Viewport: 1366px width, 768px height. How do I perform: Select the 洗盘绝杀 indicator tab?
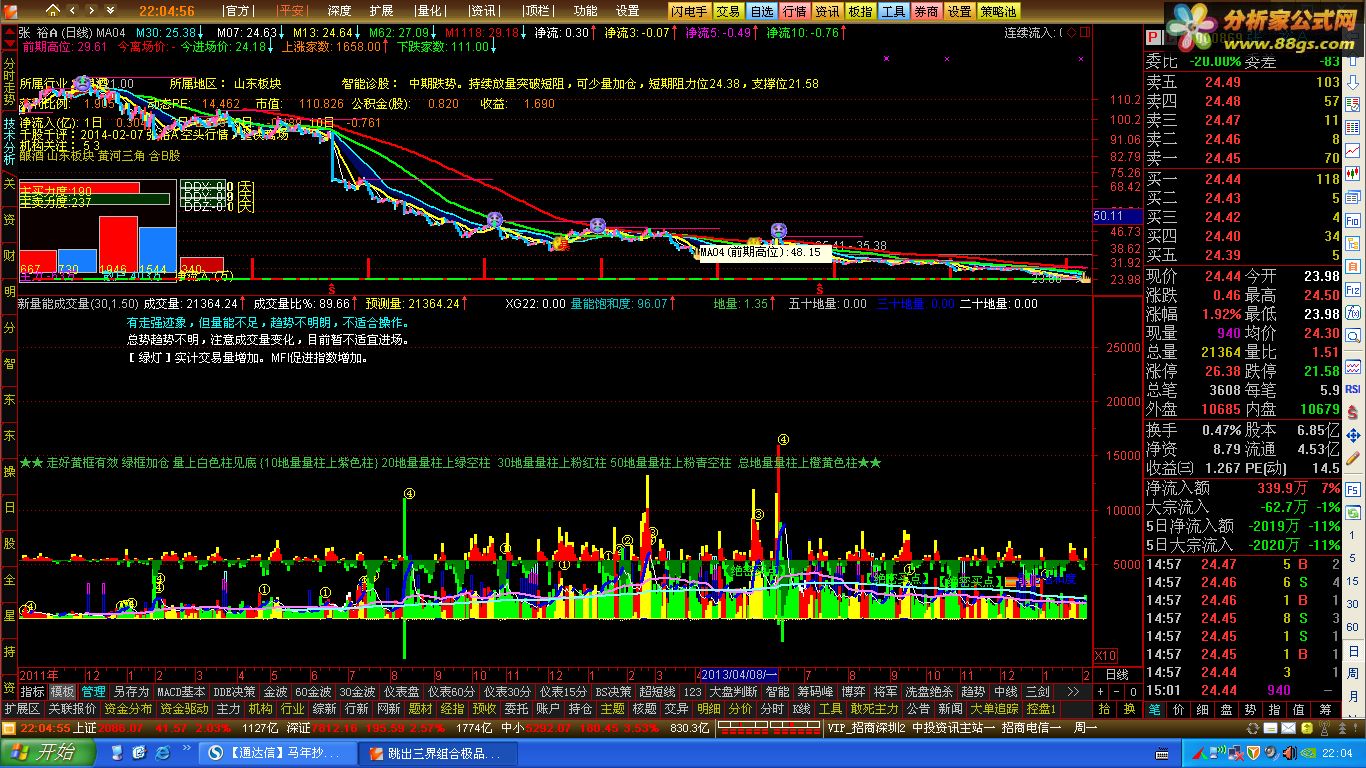click(930, 691)
